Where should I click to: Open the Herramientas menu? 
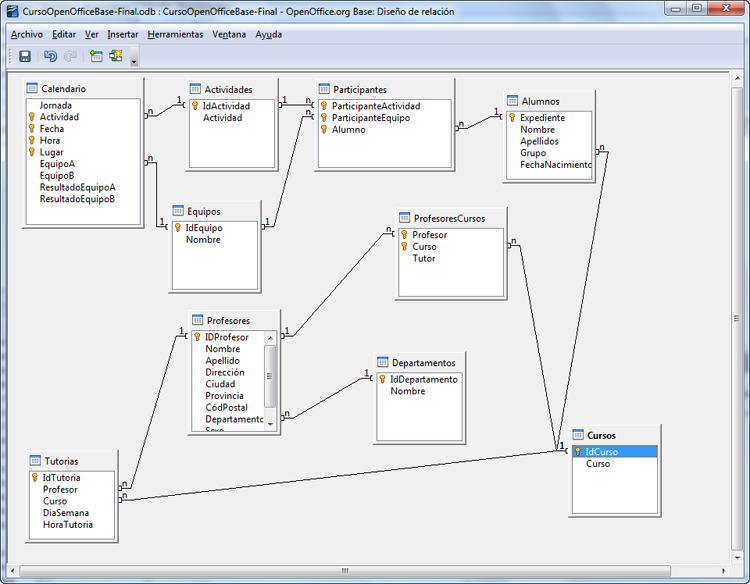(x=175, y=34)
